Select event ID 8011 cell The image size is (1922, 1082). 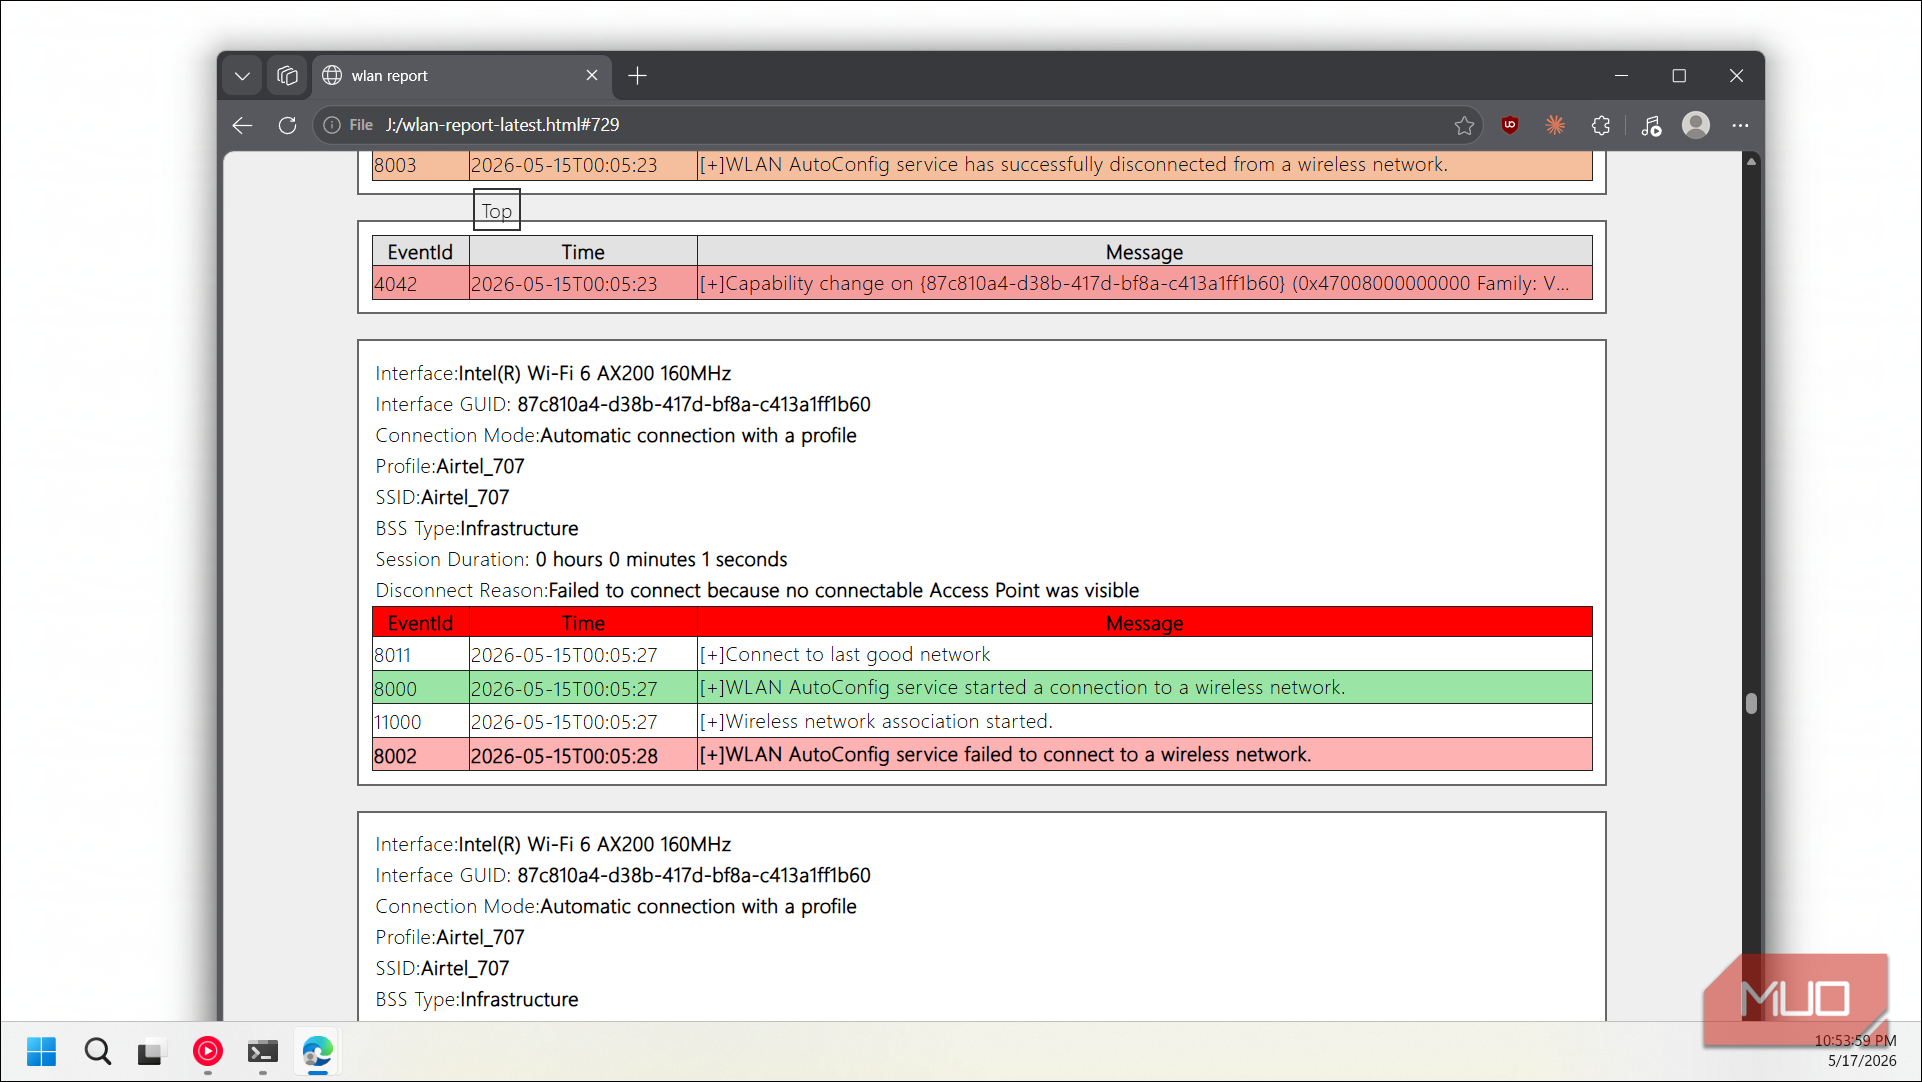420,654
